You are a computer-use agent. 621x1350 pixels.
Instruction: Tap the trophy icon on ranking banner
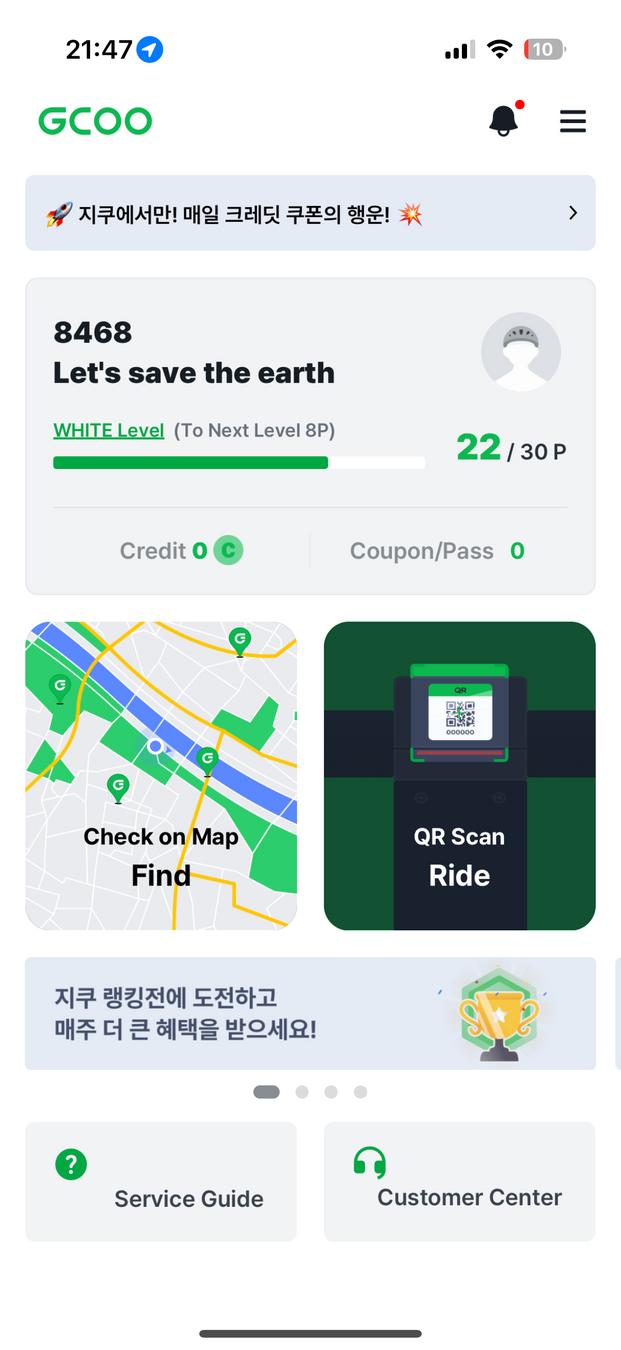tap(498, 1014)
